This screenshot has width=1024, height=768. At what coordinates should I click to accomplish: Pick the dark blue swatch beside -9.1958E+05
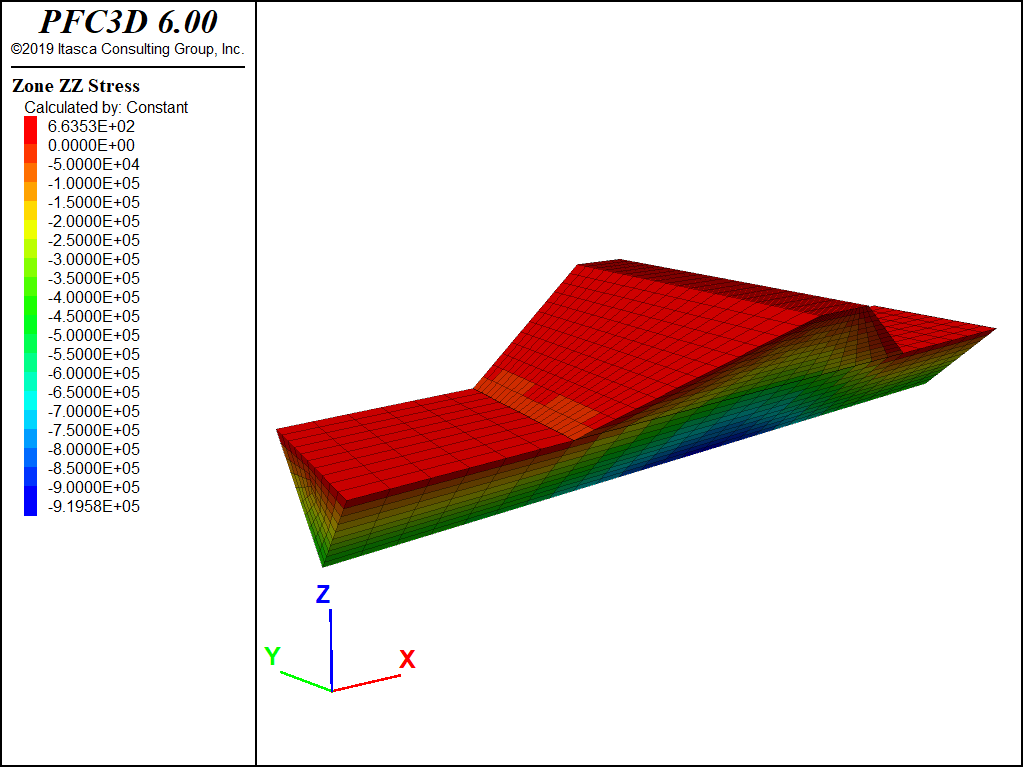31,501
